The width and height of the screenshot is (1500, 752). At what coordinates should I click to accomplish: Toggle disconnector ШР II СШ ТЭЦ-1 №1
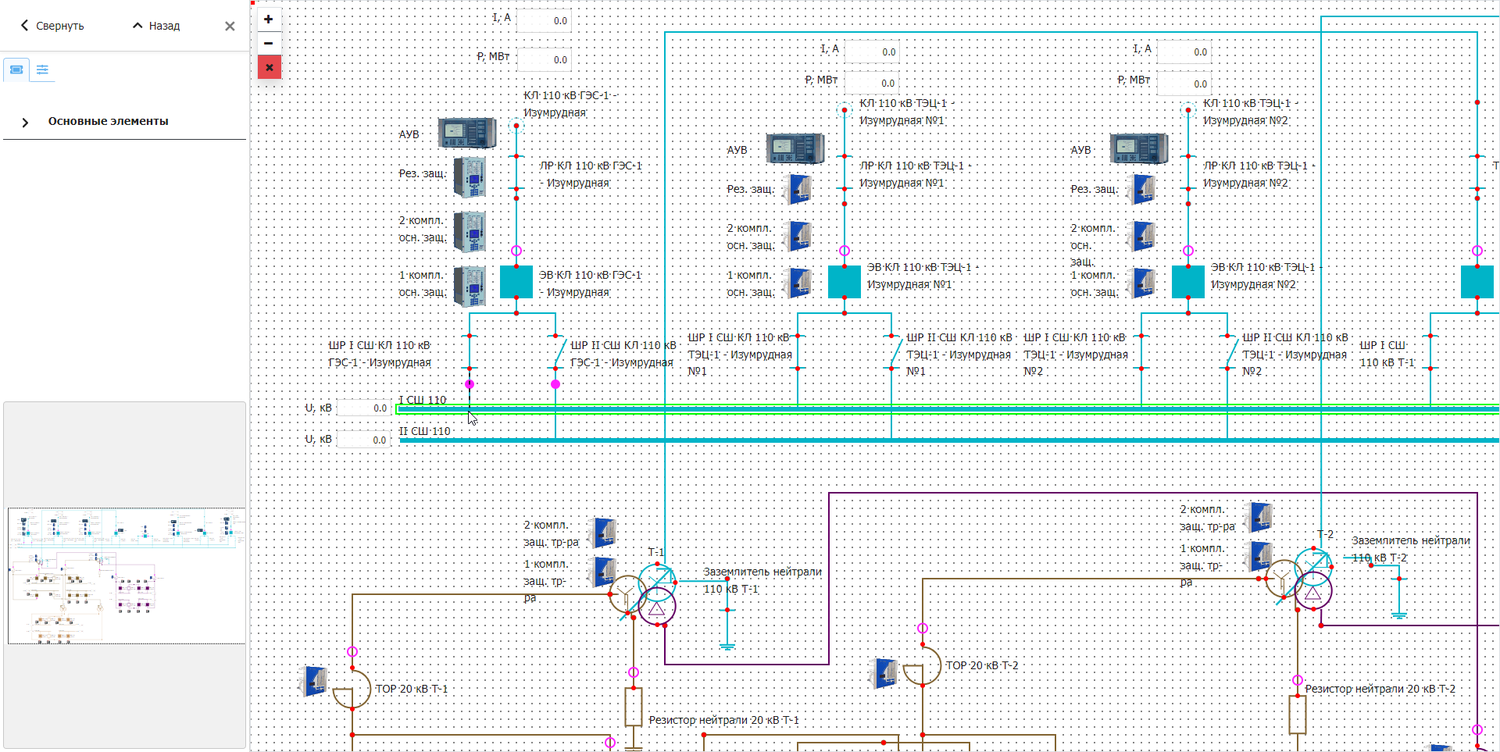(x=892, y=352)
